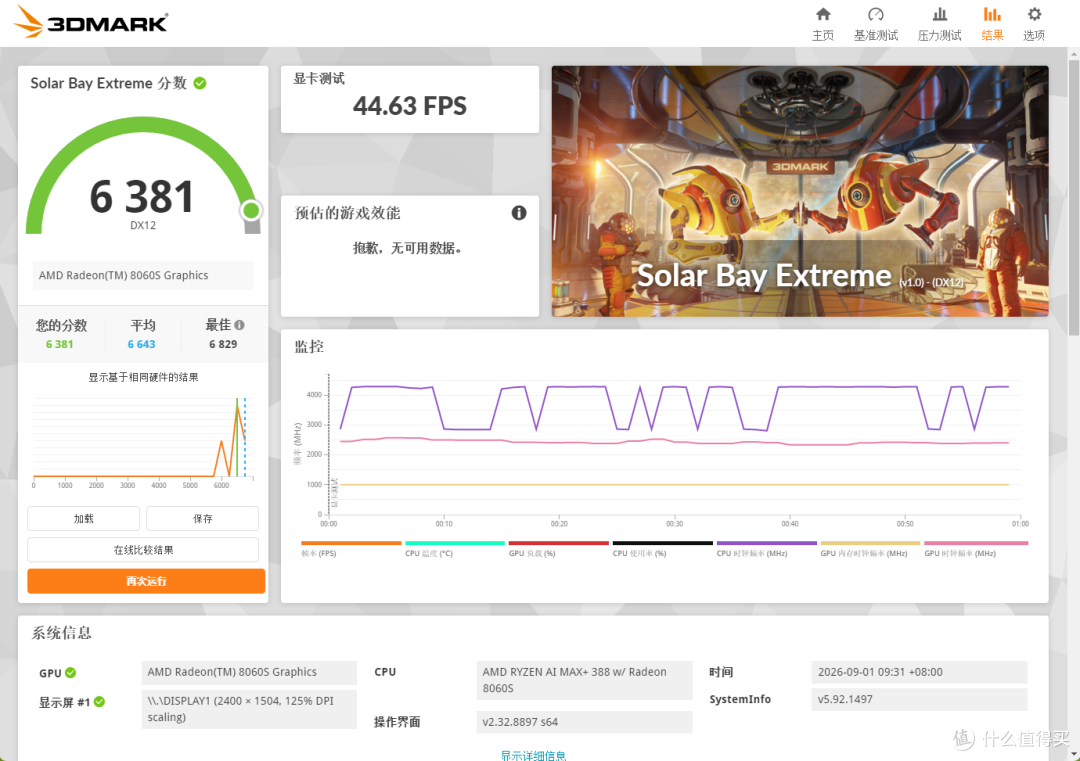
Task: Open the 压力测试 stress test tab
Action: click(939, 24)
